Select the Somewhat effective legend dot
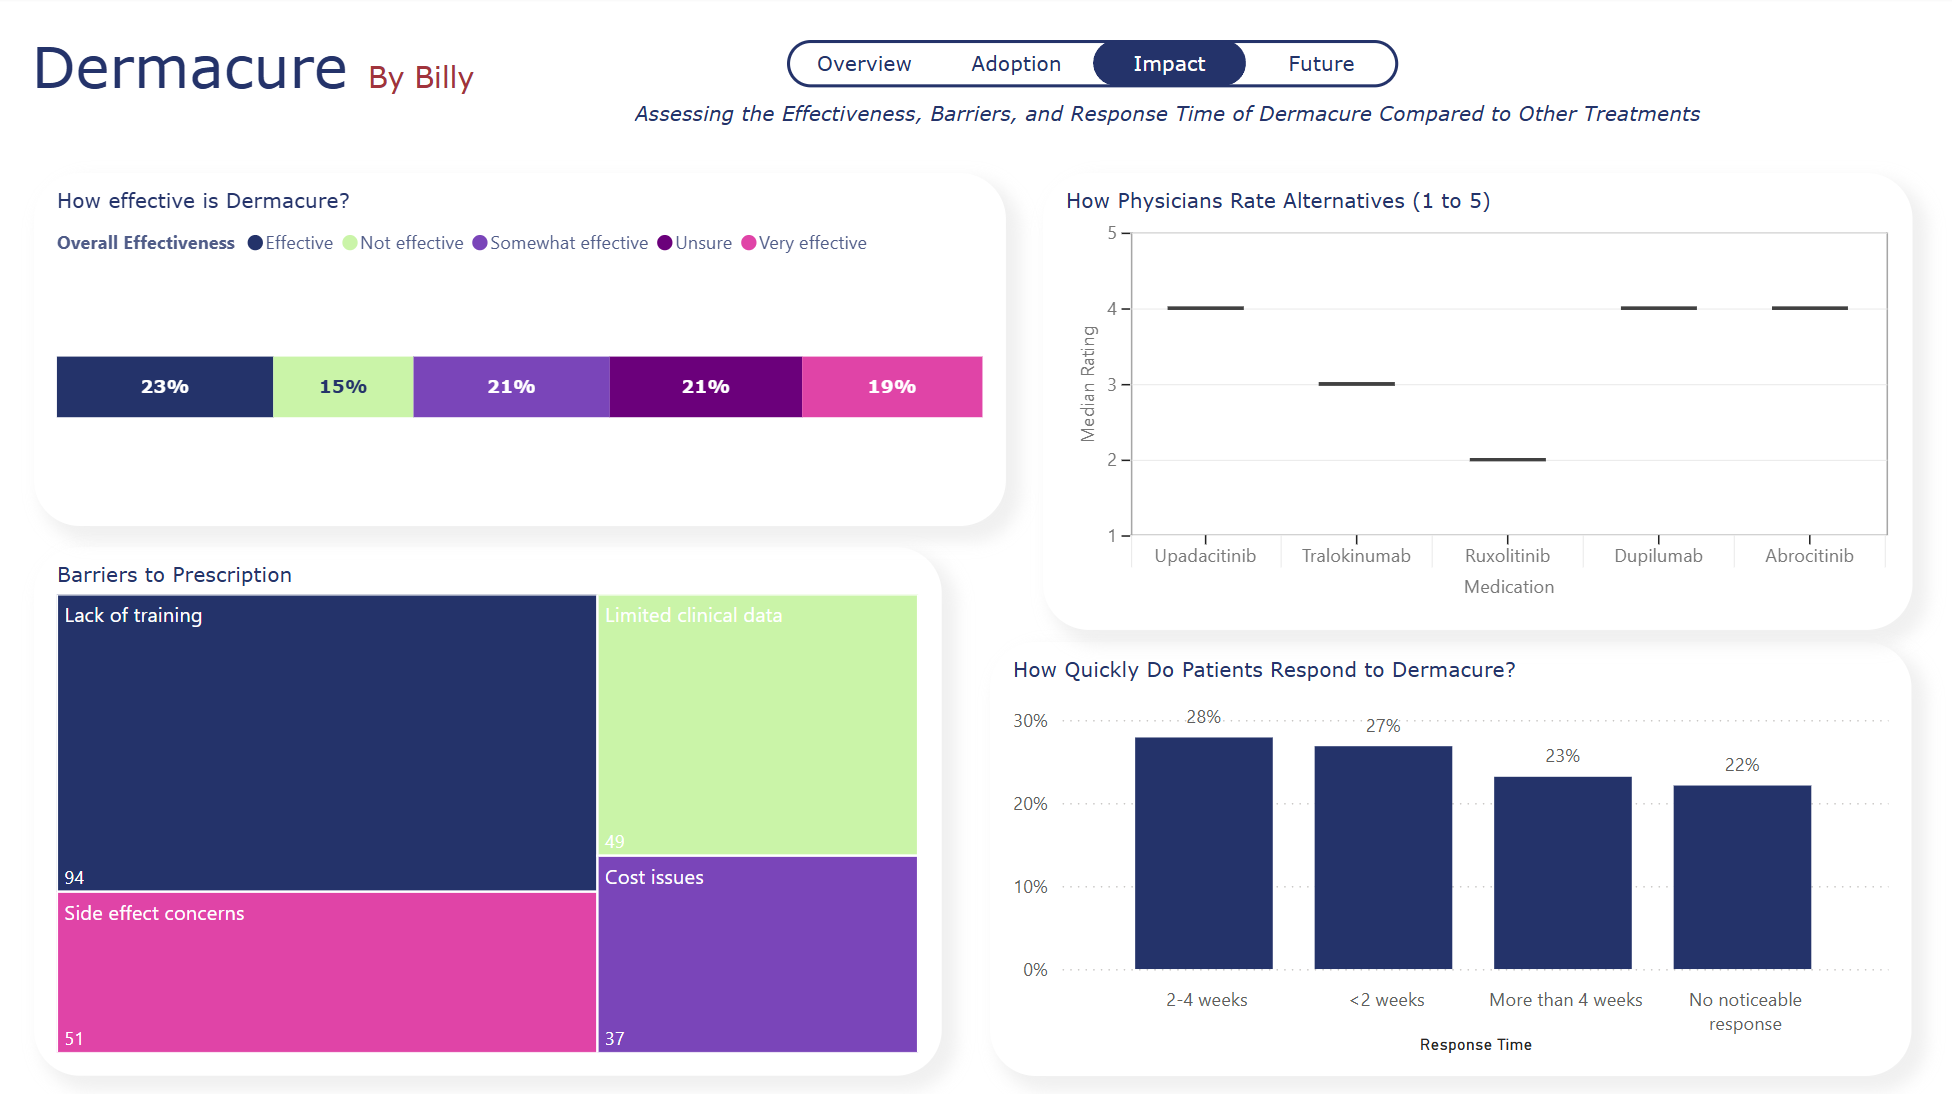 pos(481,243)
